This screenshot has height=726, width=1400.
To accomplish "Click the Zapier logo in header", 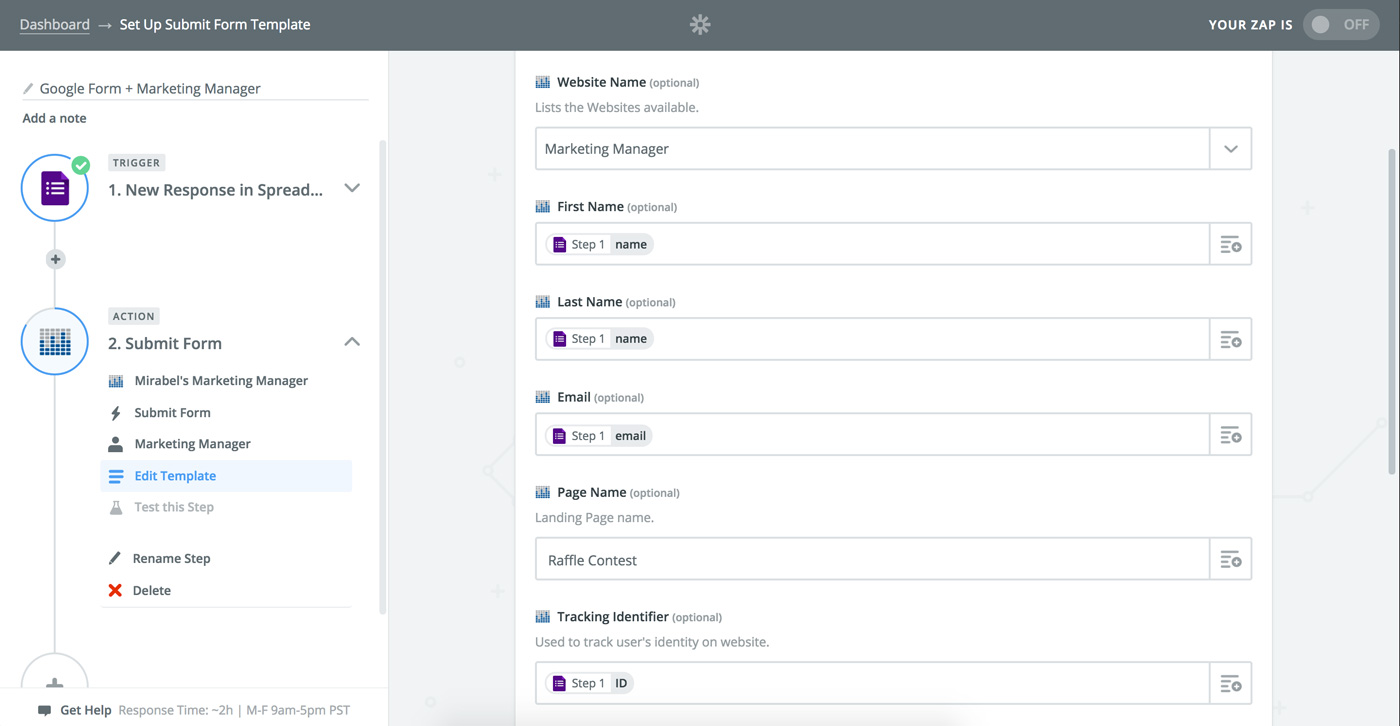I will coord(700,25).
